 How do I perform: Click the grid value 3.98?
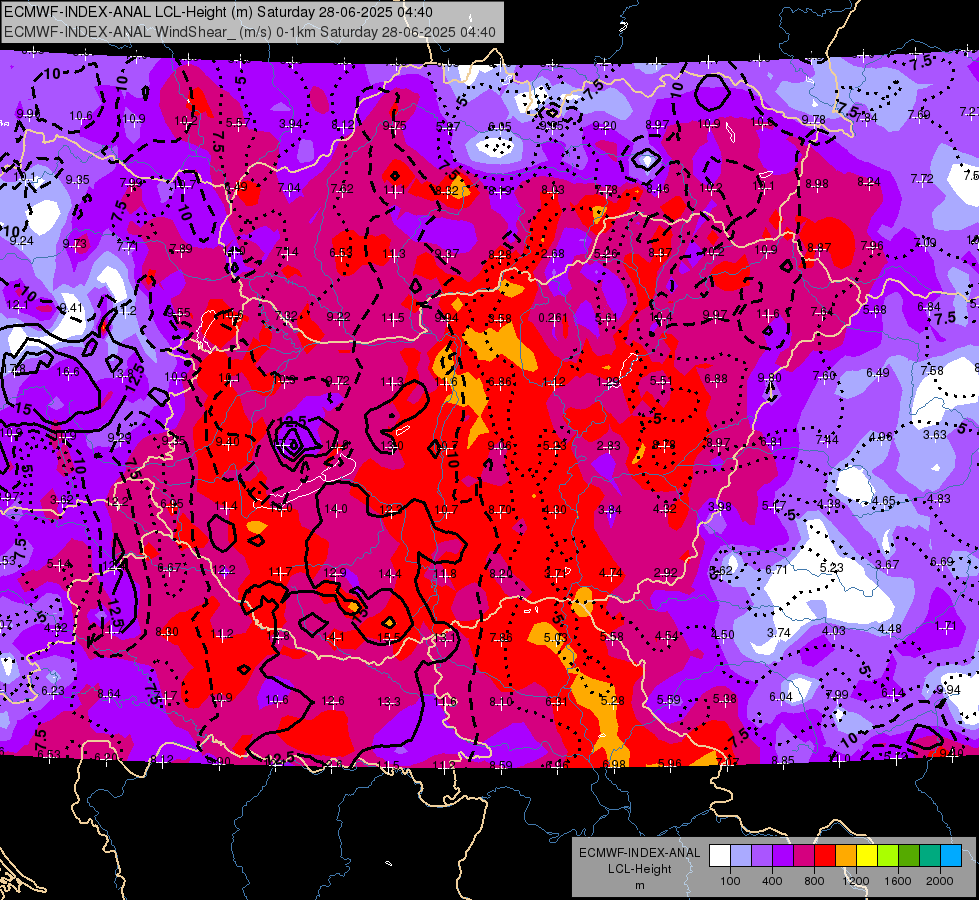[719, 507]
